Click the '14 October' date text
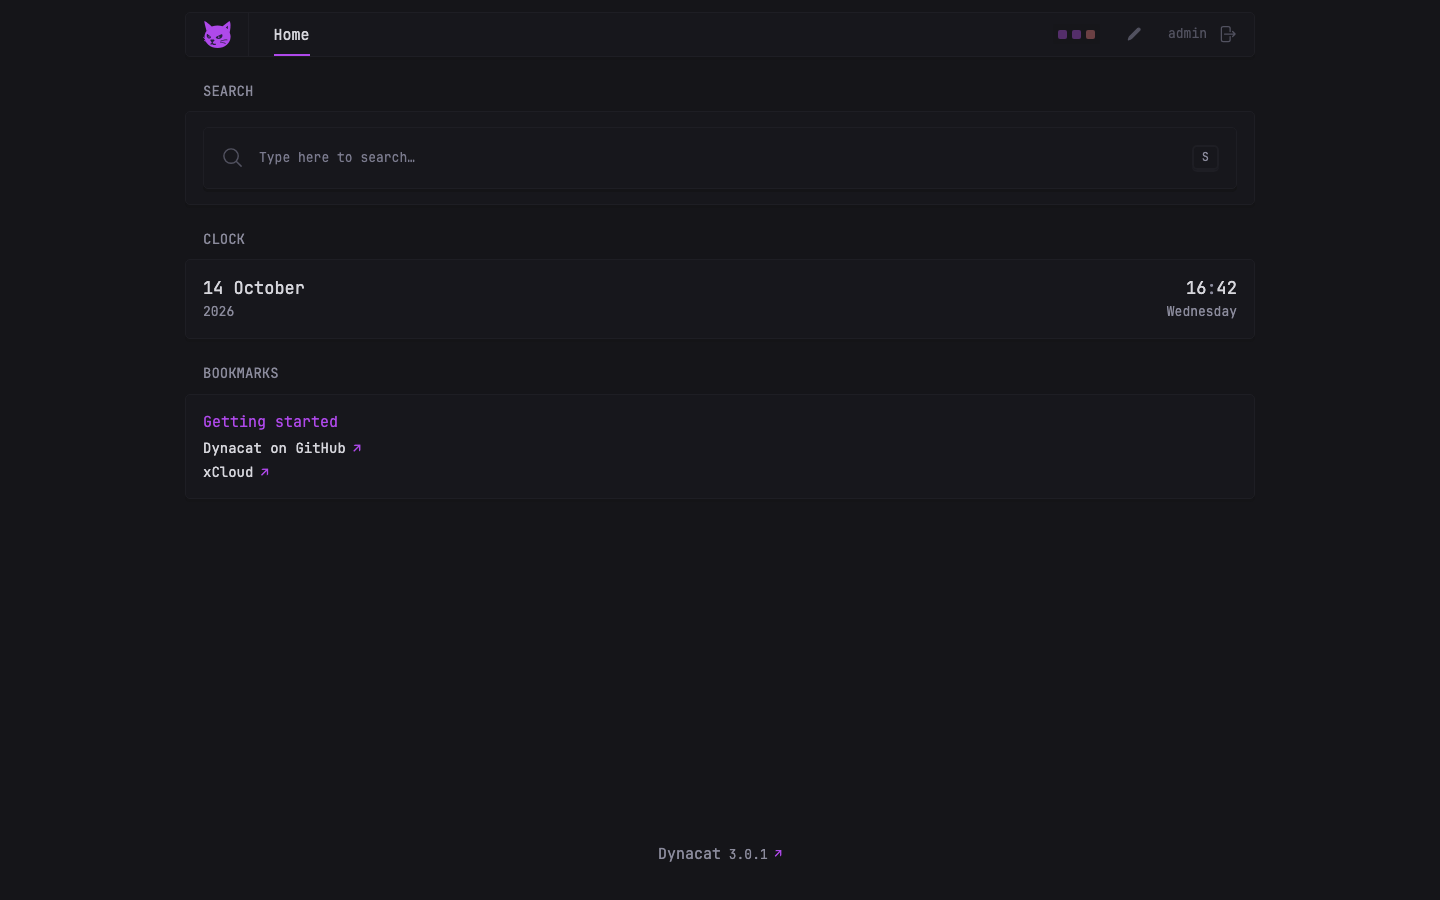The width and height of the screenshot is (1440, 900). (254, 288)
